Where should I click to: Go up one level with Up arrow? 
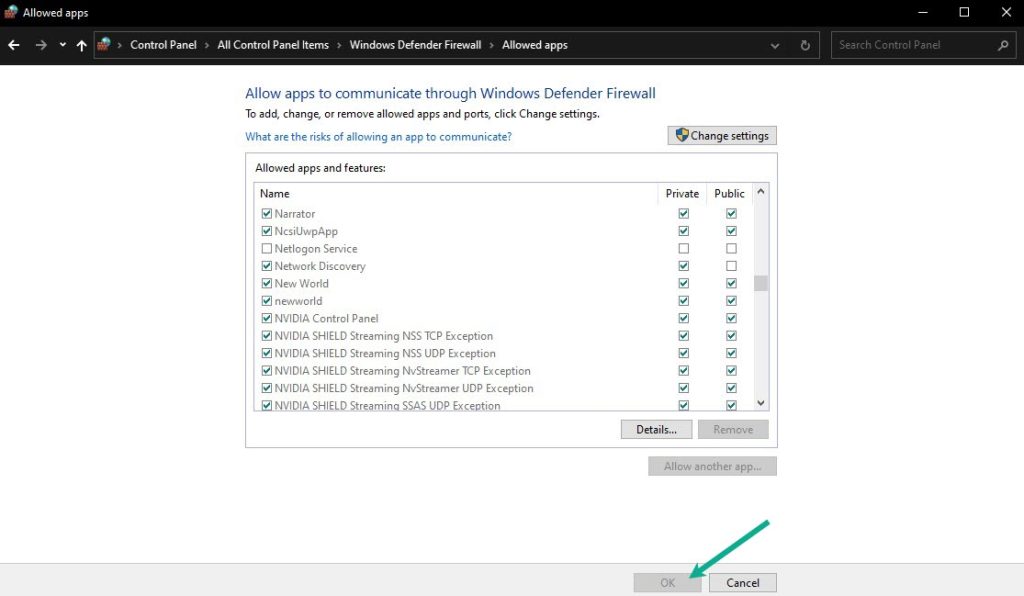[82, 45]
